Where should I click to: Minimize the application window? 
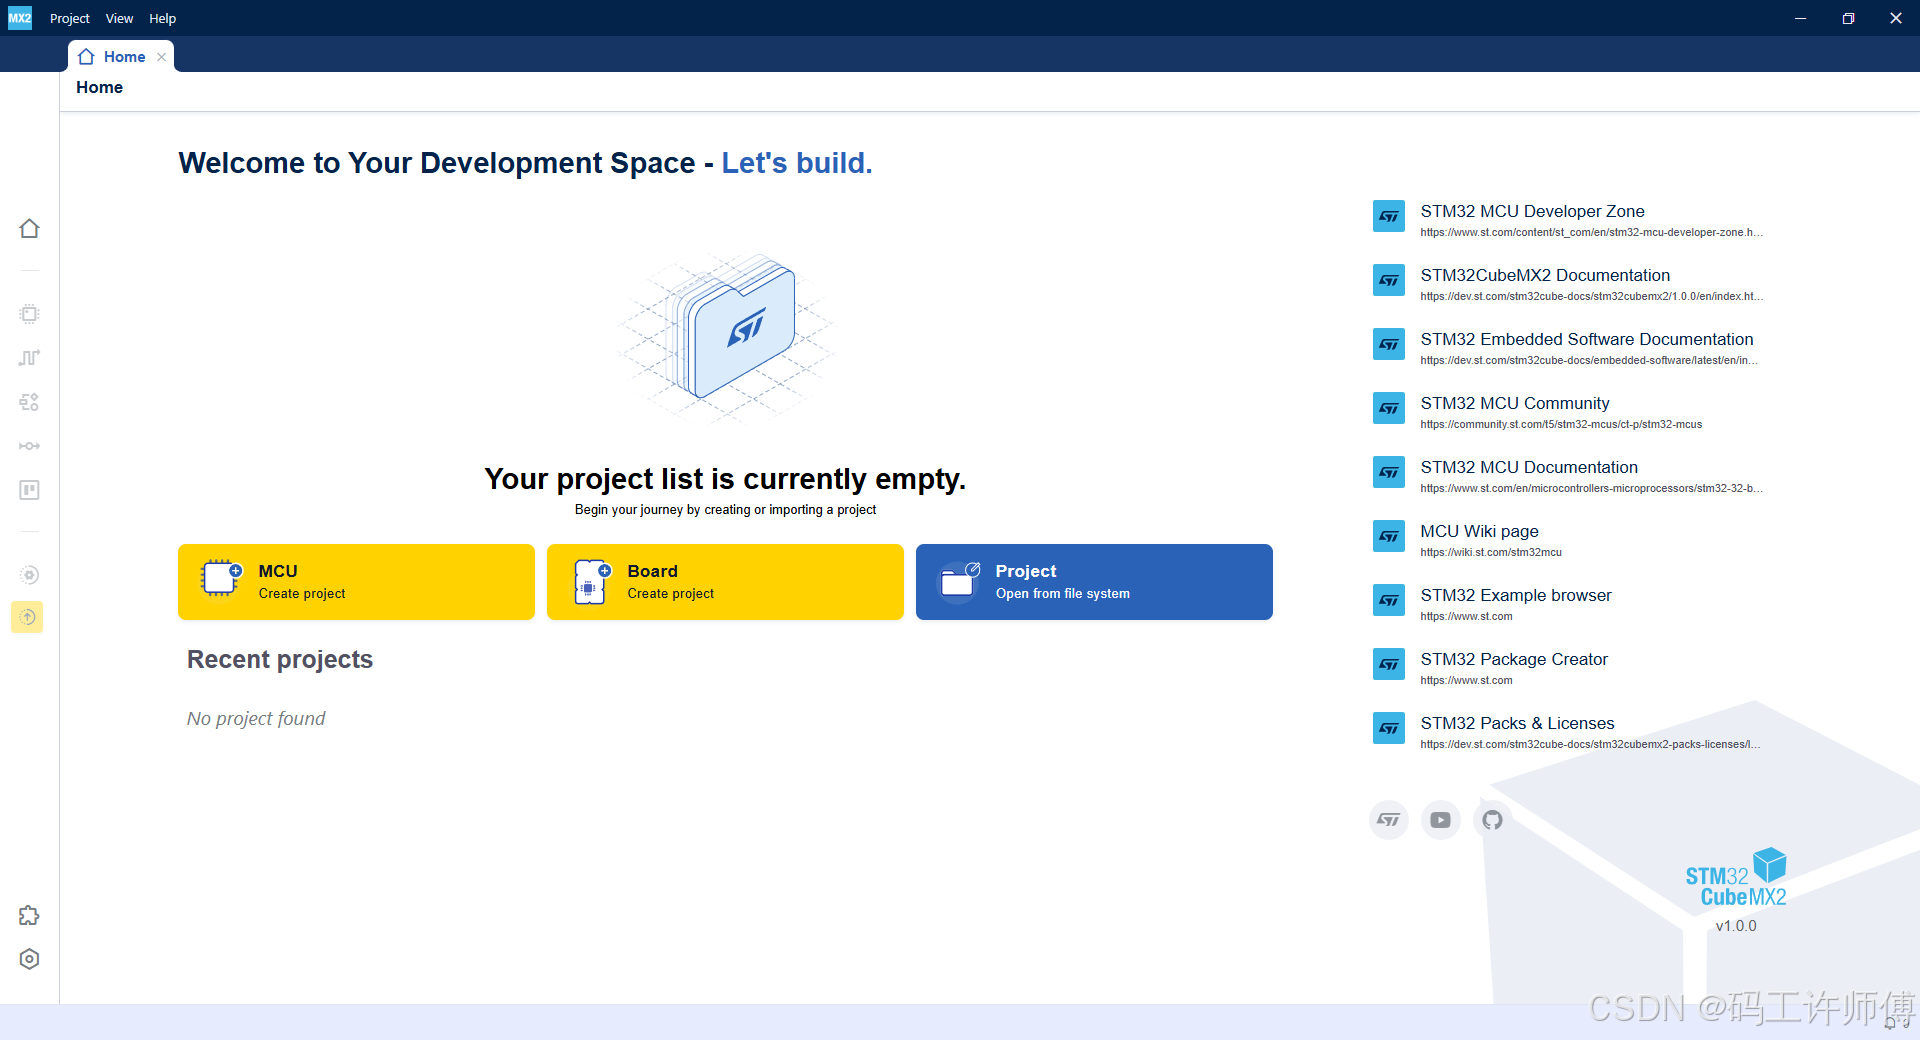1800,18
